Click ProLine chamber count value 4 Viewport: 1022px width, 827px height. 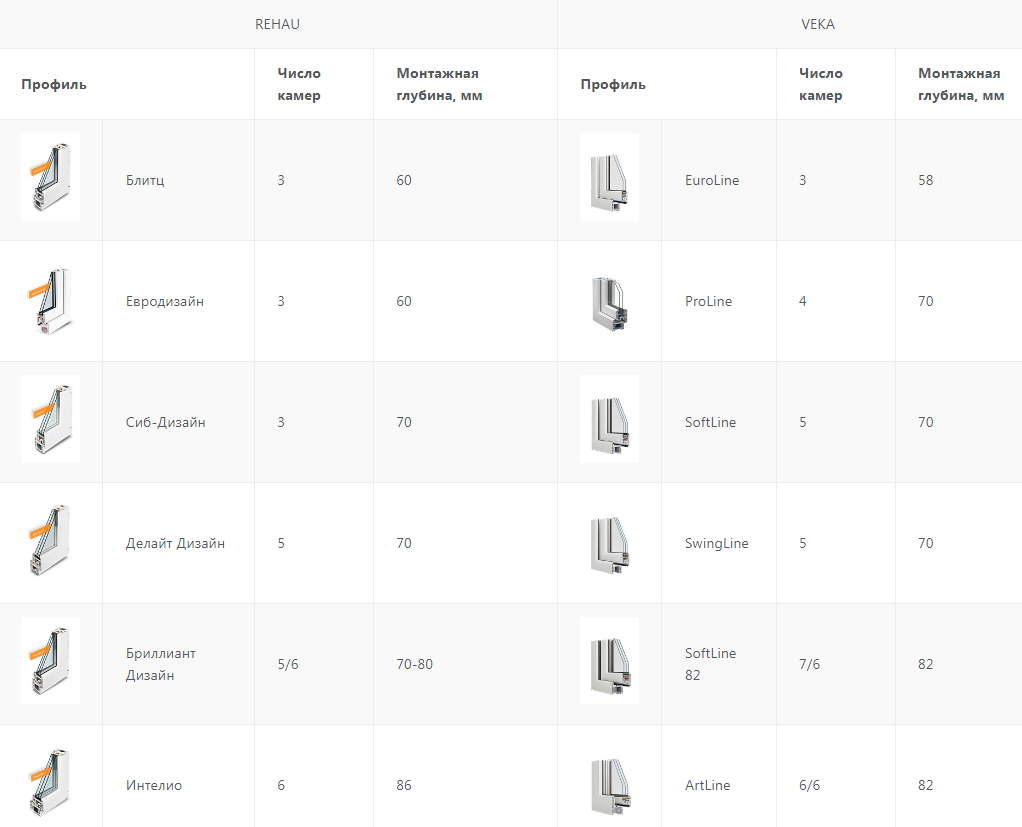[x=802, y=301]
